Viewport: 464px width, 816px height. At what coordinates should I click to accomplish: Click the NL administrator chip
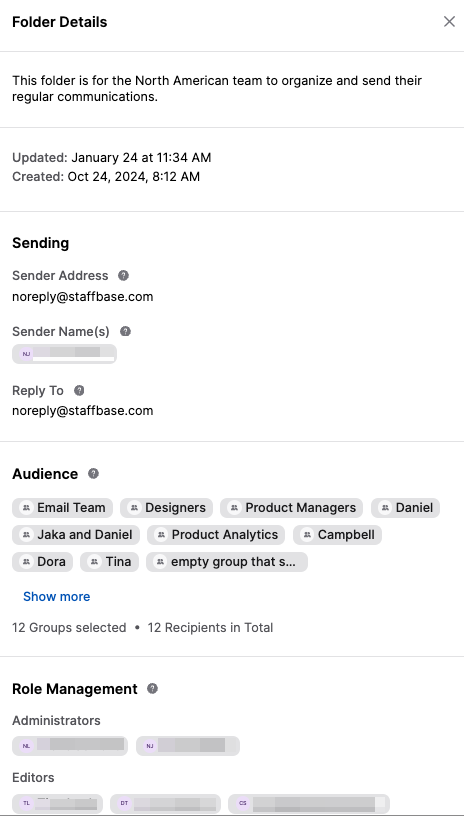[x=70, y=746]
